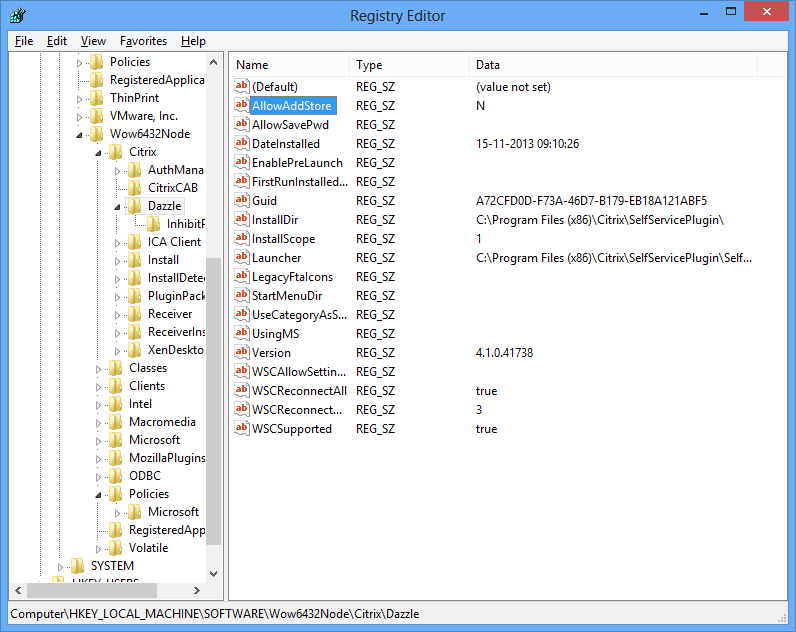796x632 pixels.
Task: Click the Version value icon
Action: (242, 352)
